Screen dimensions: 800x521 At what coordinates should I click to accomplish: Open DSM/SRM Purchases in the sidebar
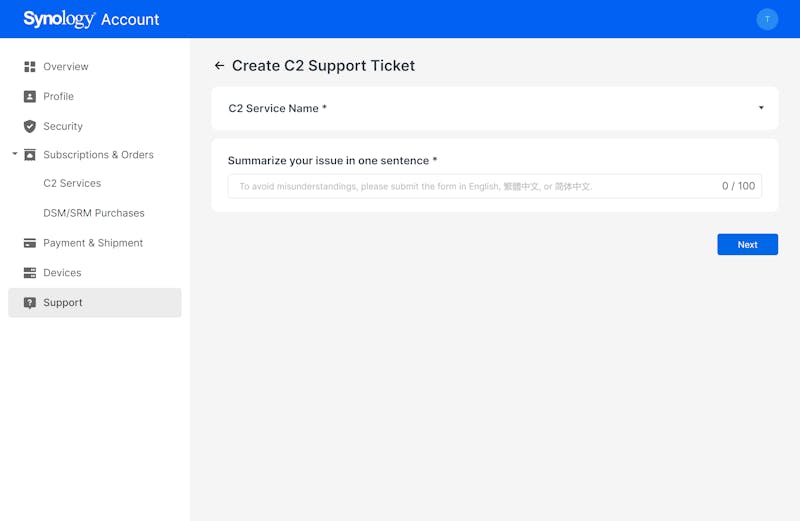click(x=94, y=213)
